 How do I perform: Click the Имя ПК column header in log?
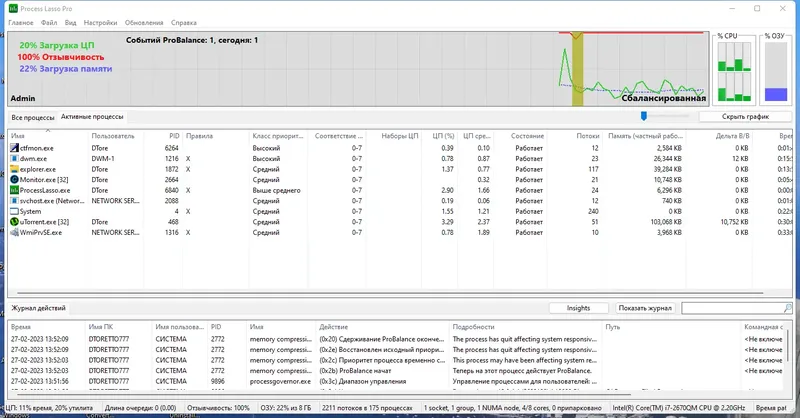(101, 327)
